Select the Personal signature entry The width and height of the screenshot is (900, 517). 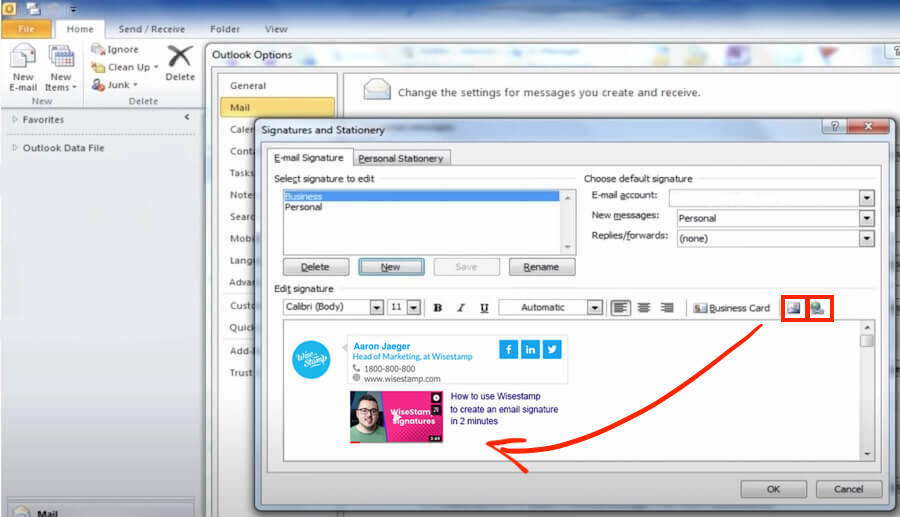[421, 207]
